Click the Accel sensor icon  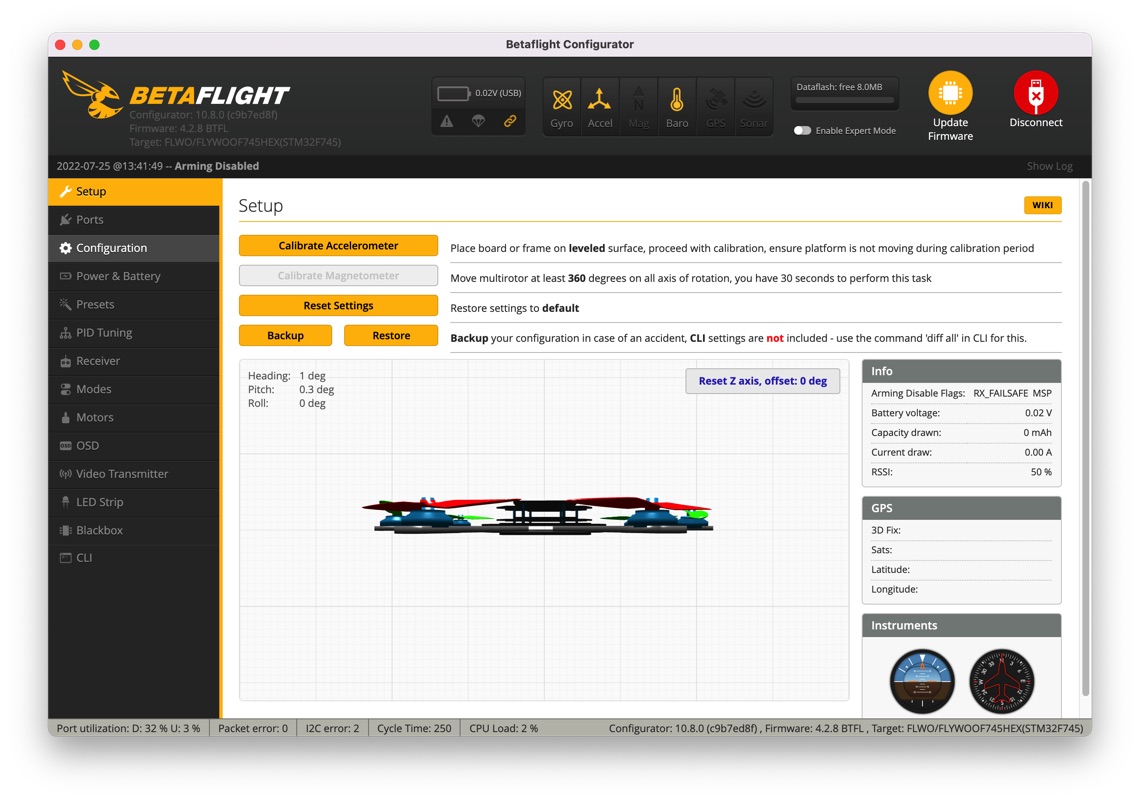[x=600, y=107]
